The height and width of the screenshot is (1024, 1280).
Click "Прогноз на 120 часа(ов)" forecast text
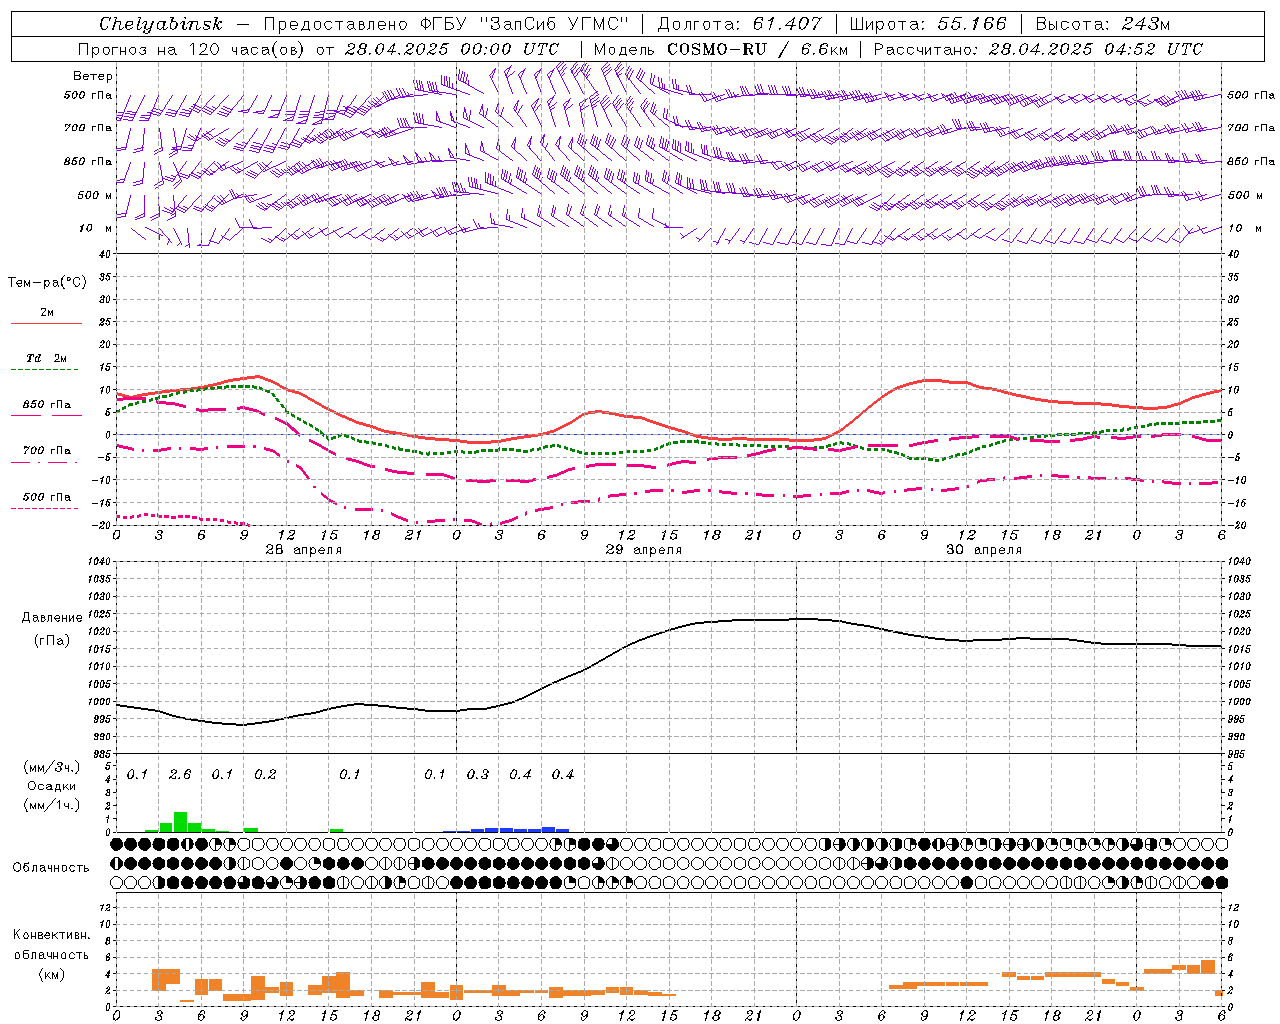(193, 49)
